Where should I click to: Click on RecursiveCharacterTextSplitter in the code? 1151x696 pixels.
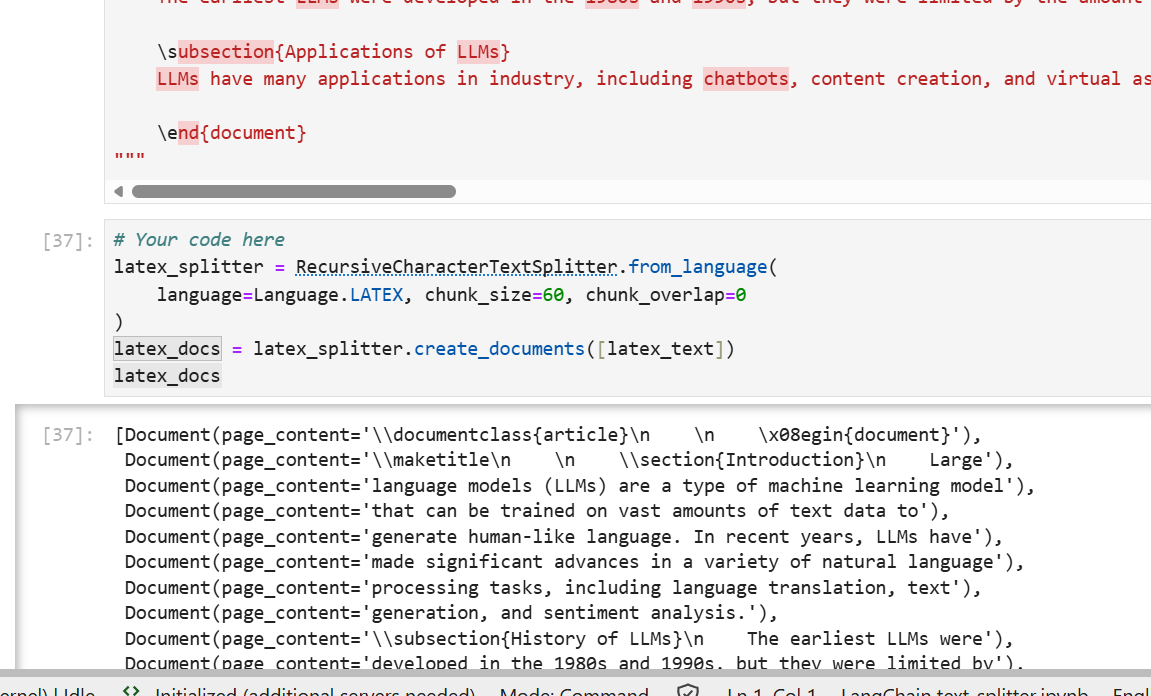[x=456, y=267]
